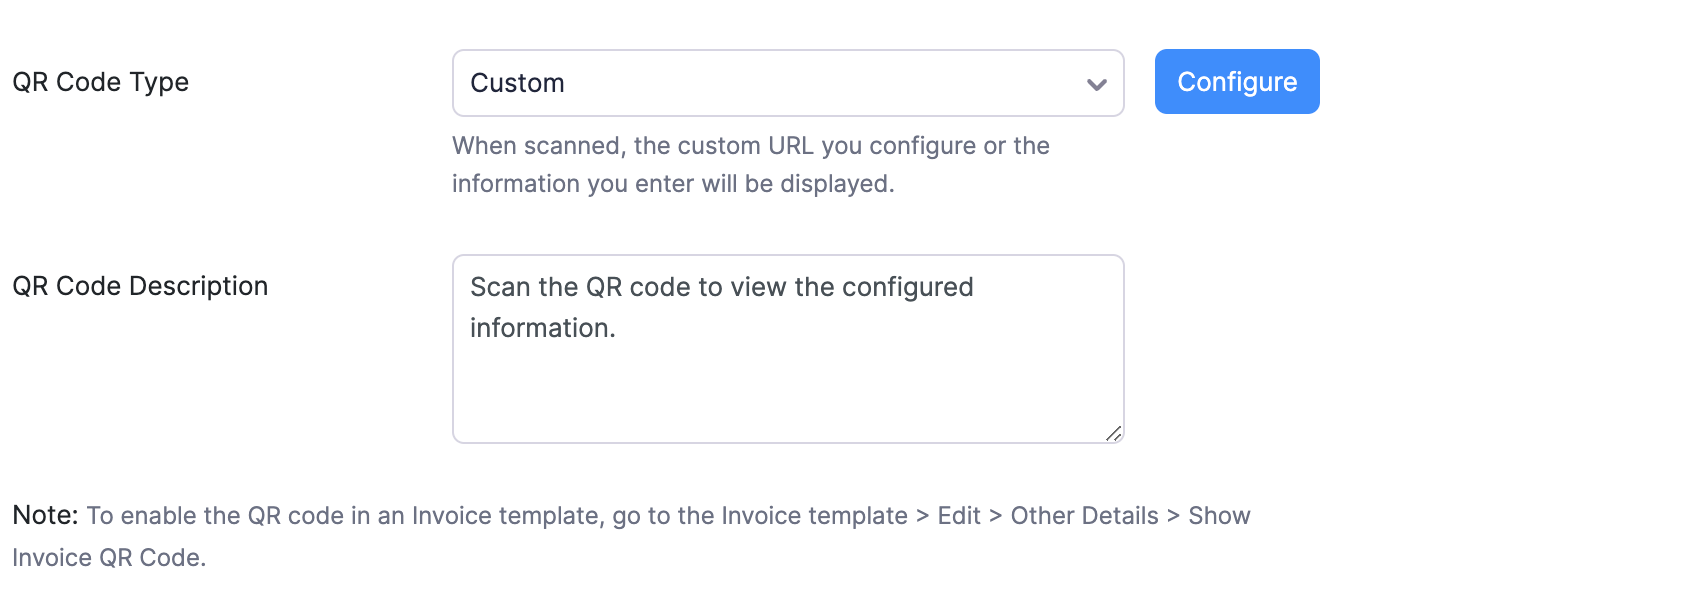Click 'go to the Invoice template' note text
1706x606 pixels.
[760, 516]
